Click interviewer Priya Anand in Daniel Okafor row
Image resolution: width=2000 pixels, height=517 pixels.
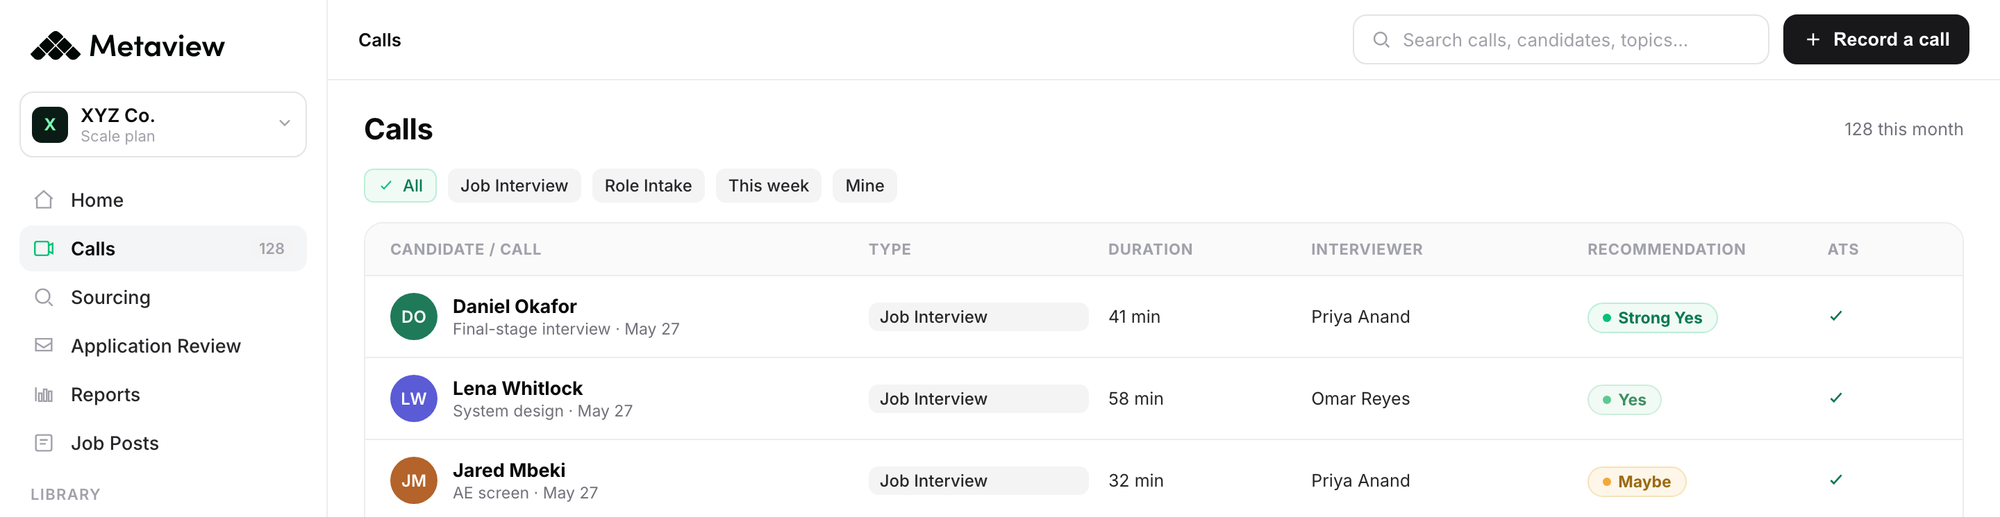(1361, 317)
